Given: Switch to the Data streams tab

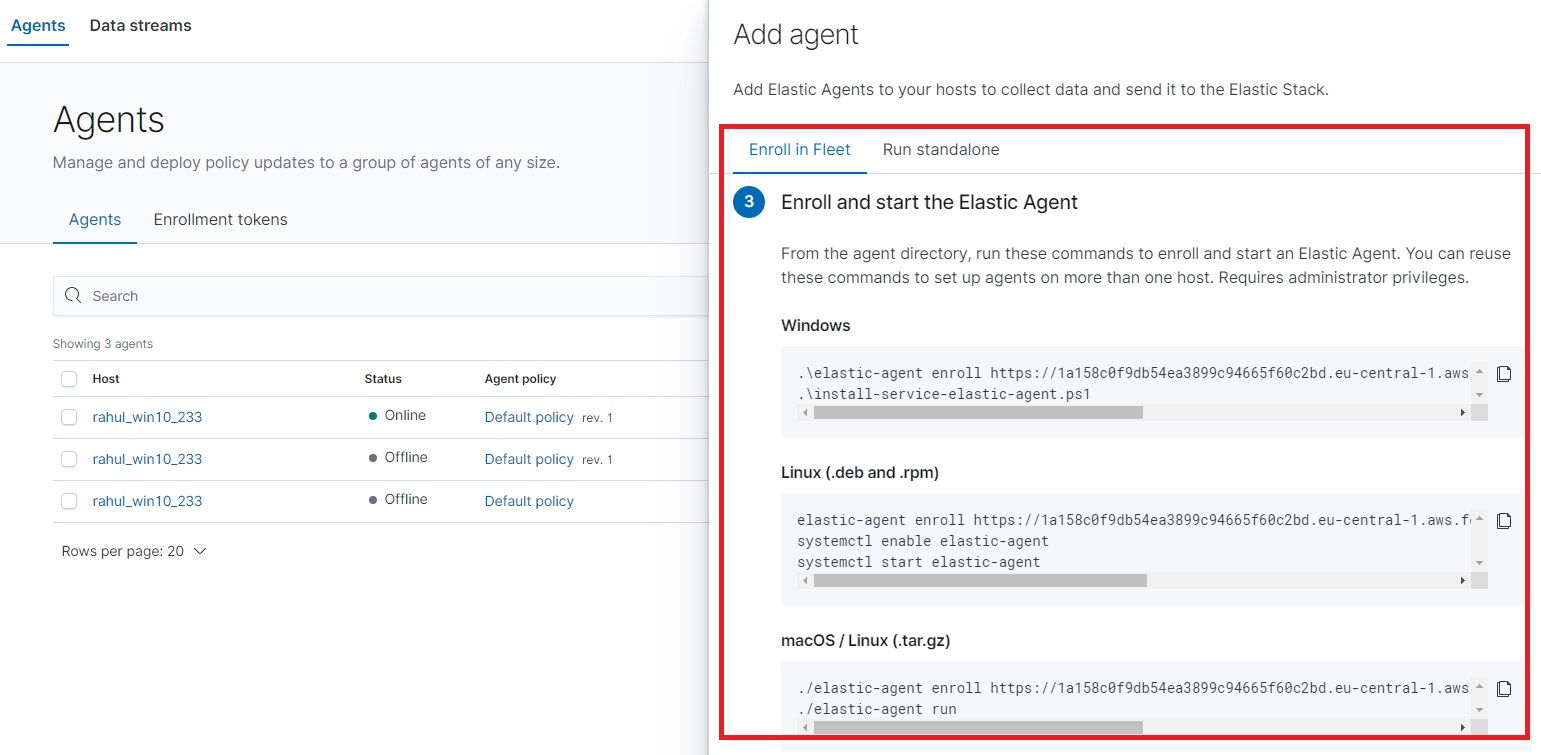Looking at the screenshot, I should click(x=140, y=25).
